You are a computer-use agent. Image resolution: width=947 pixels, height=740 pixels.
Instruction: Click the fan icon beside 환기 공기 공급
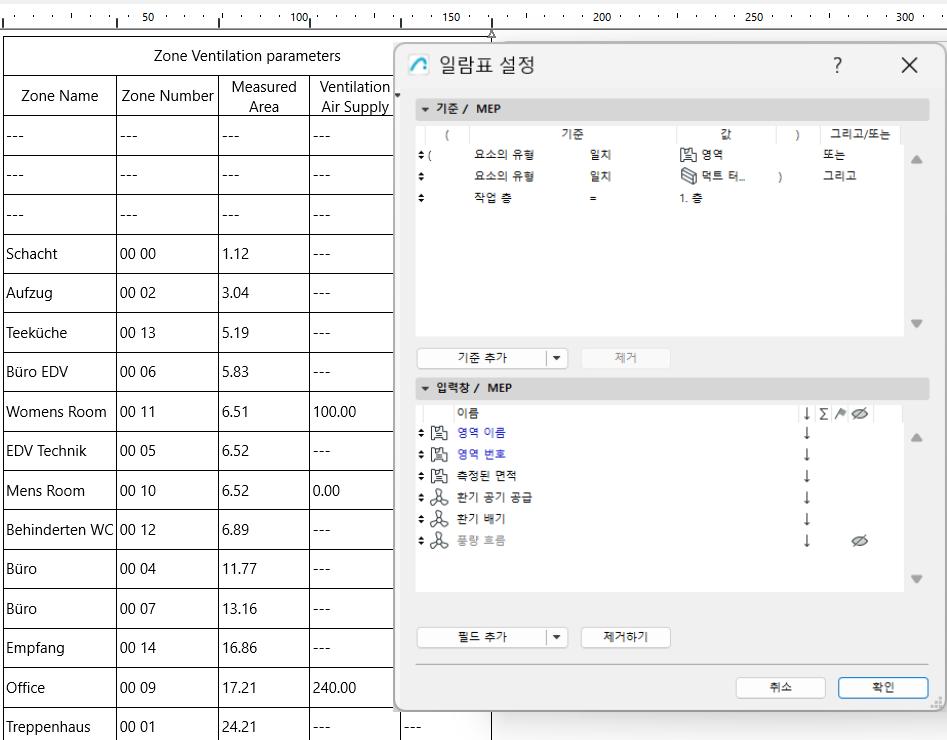[x=439, y=498]
